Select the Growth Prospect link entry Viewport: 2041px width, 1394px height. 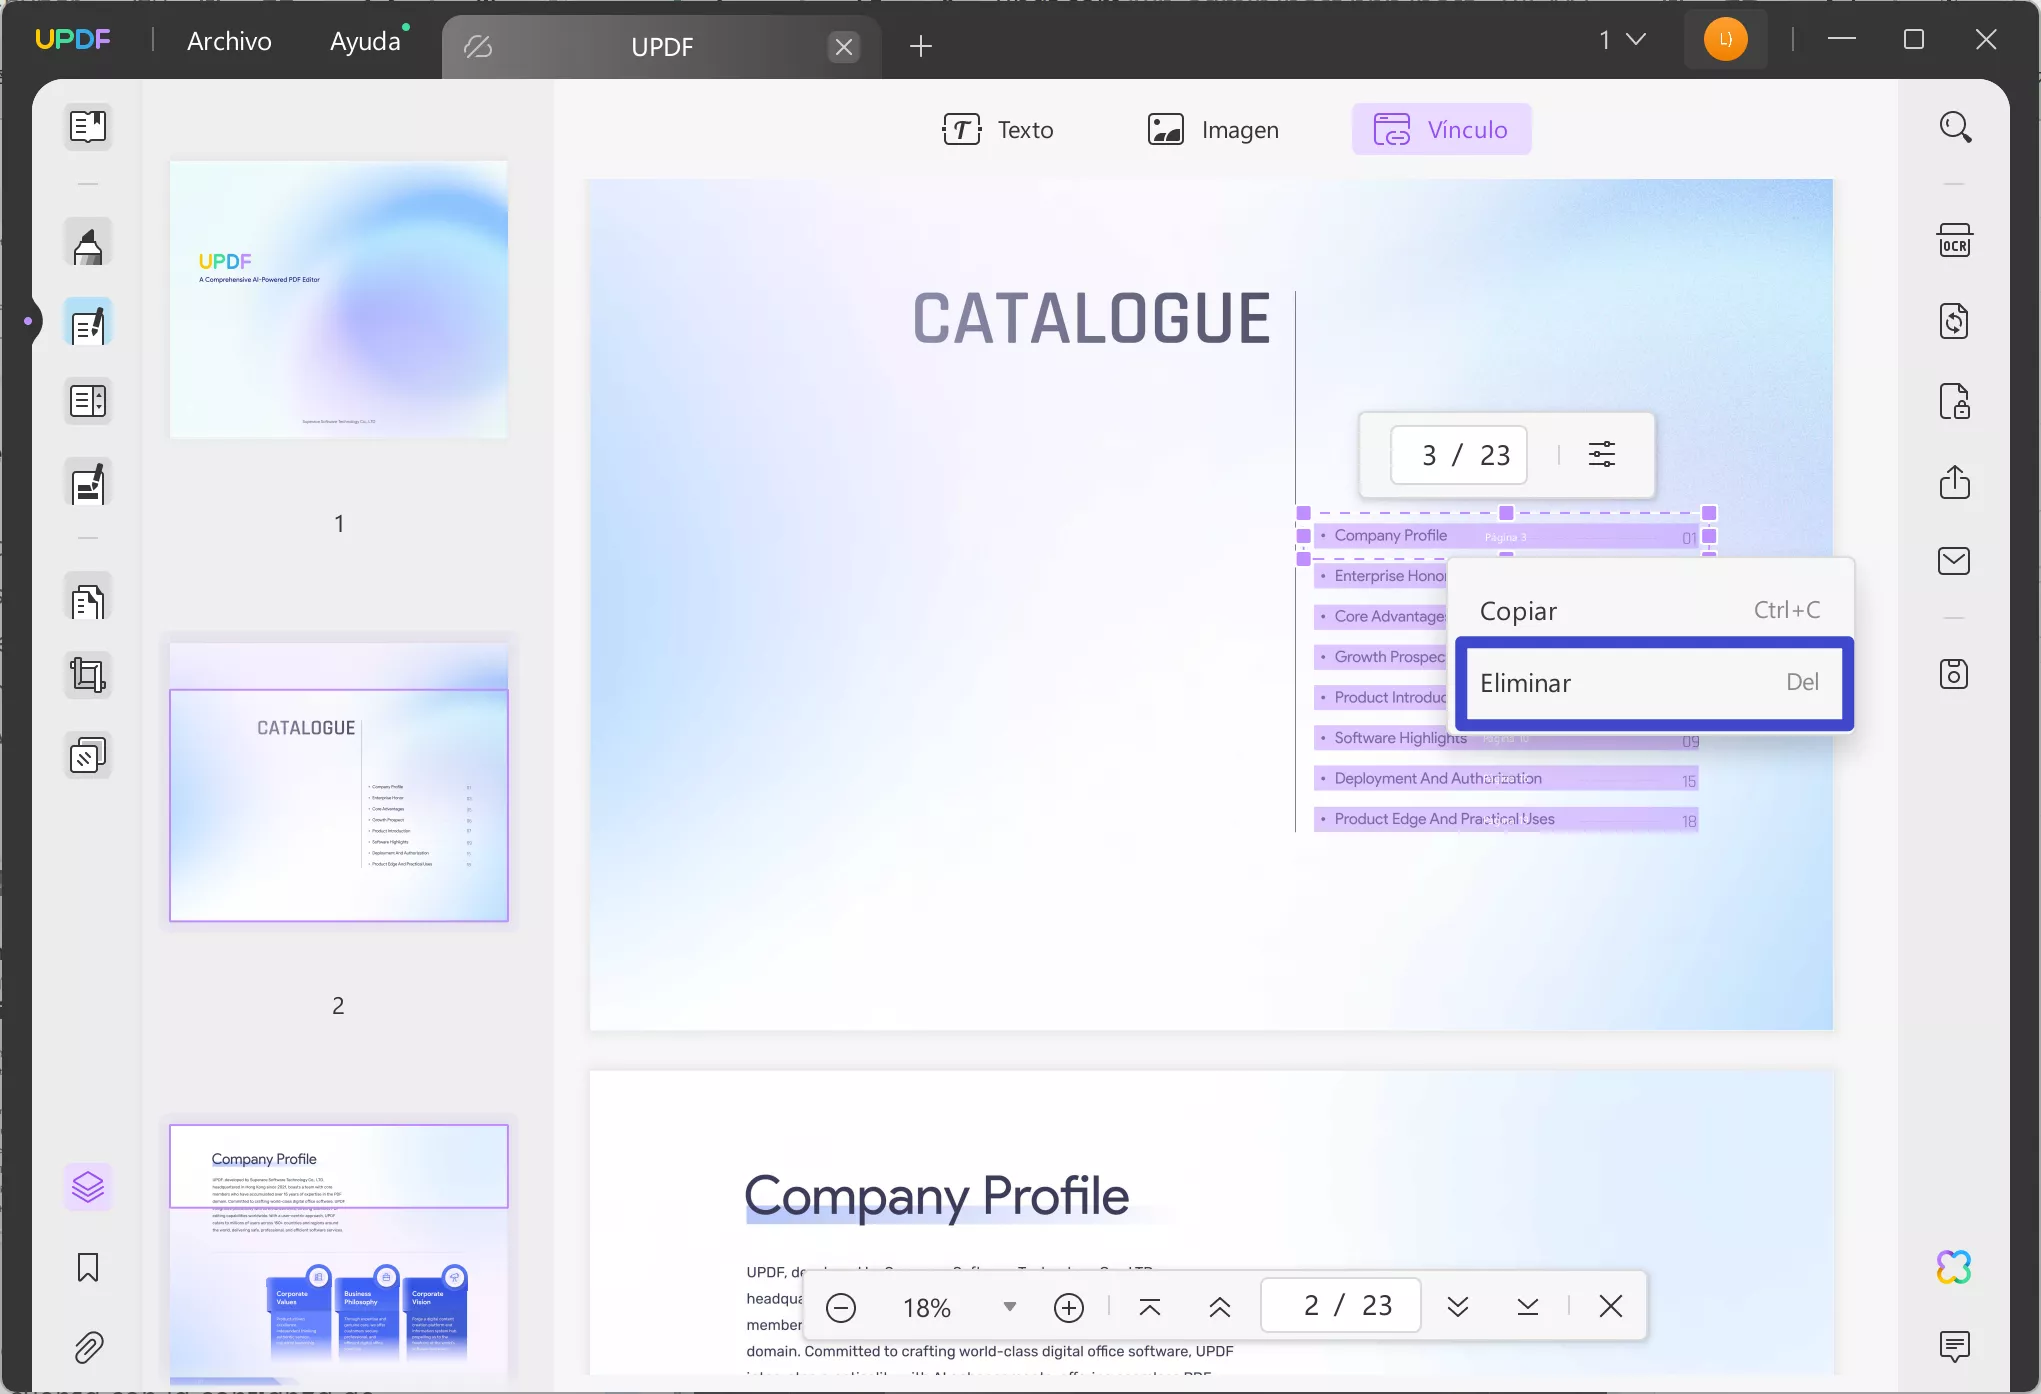(1380, 657)
